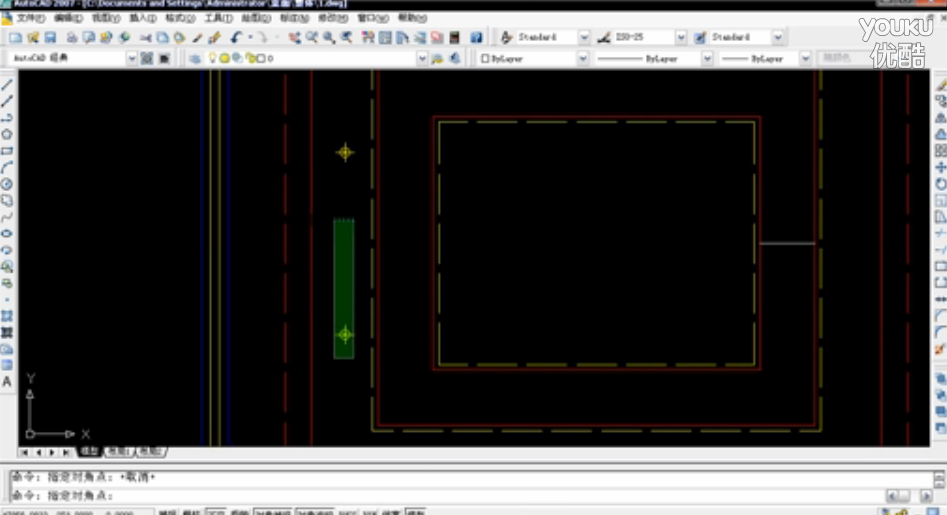The image size is (947, 515).
Task: Click the Help question mark icon
Action: (x=477, y=37)
